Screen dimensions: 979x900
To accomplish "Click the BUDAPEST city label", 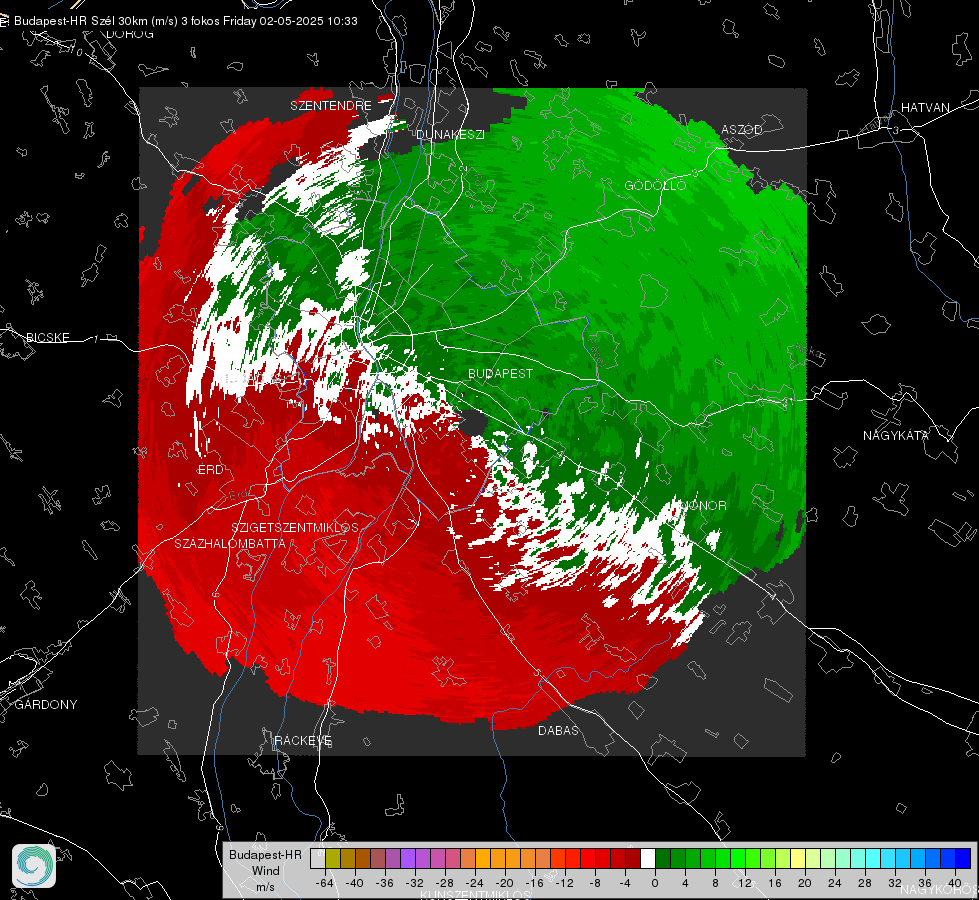I will pyautogui.click(x=501, y=373).
